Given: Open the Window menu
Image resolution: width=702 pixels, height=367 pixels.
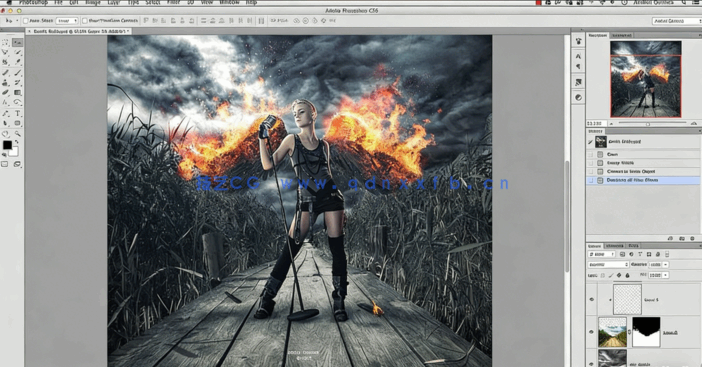Looking at the screenshot, I should tap(229, 2).
